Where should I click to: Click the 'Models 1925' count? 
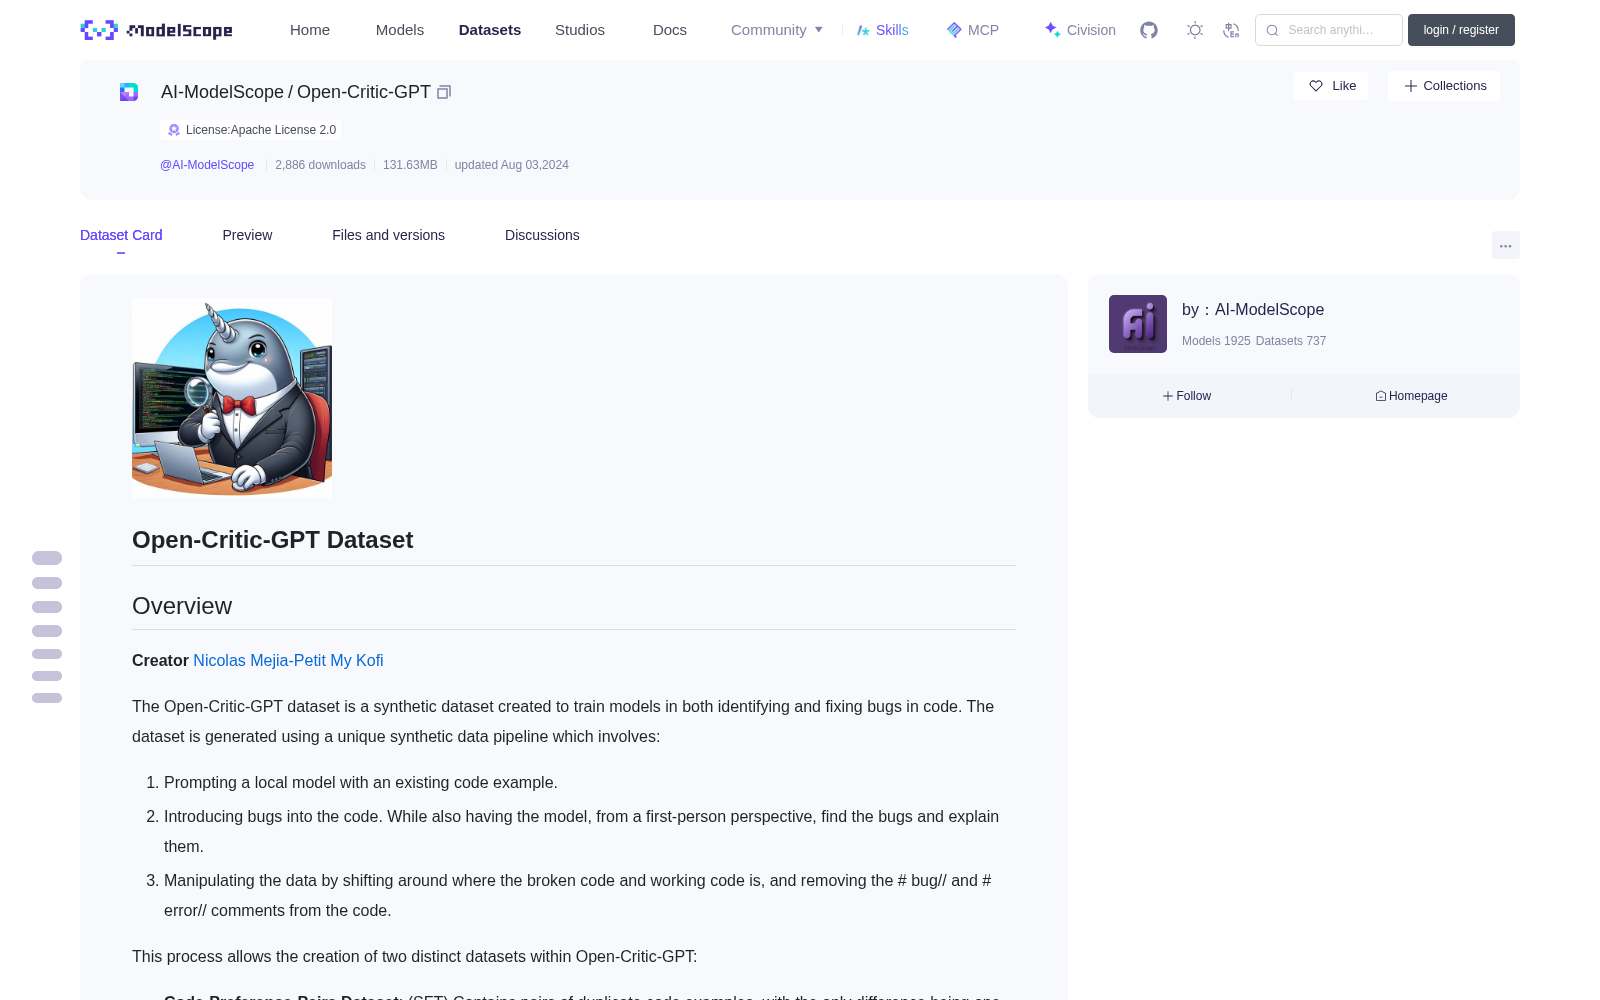(x=1216, y=341)
